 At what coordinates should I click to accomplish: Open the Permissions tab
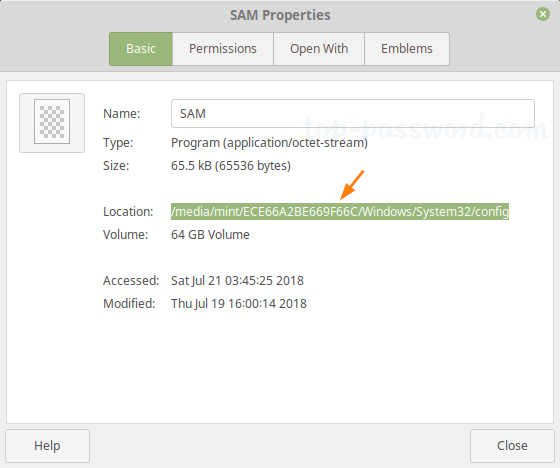coord(223,49)
